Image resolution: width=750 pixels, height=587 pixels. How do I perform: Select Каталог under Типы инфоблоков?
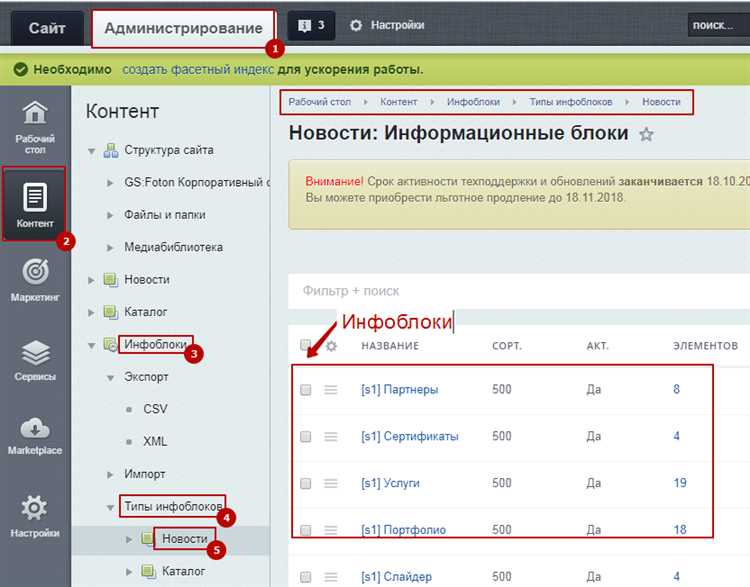click(183, 571)
